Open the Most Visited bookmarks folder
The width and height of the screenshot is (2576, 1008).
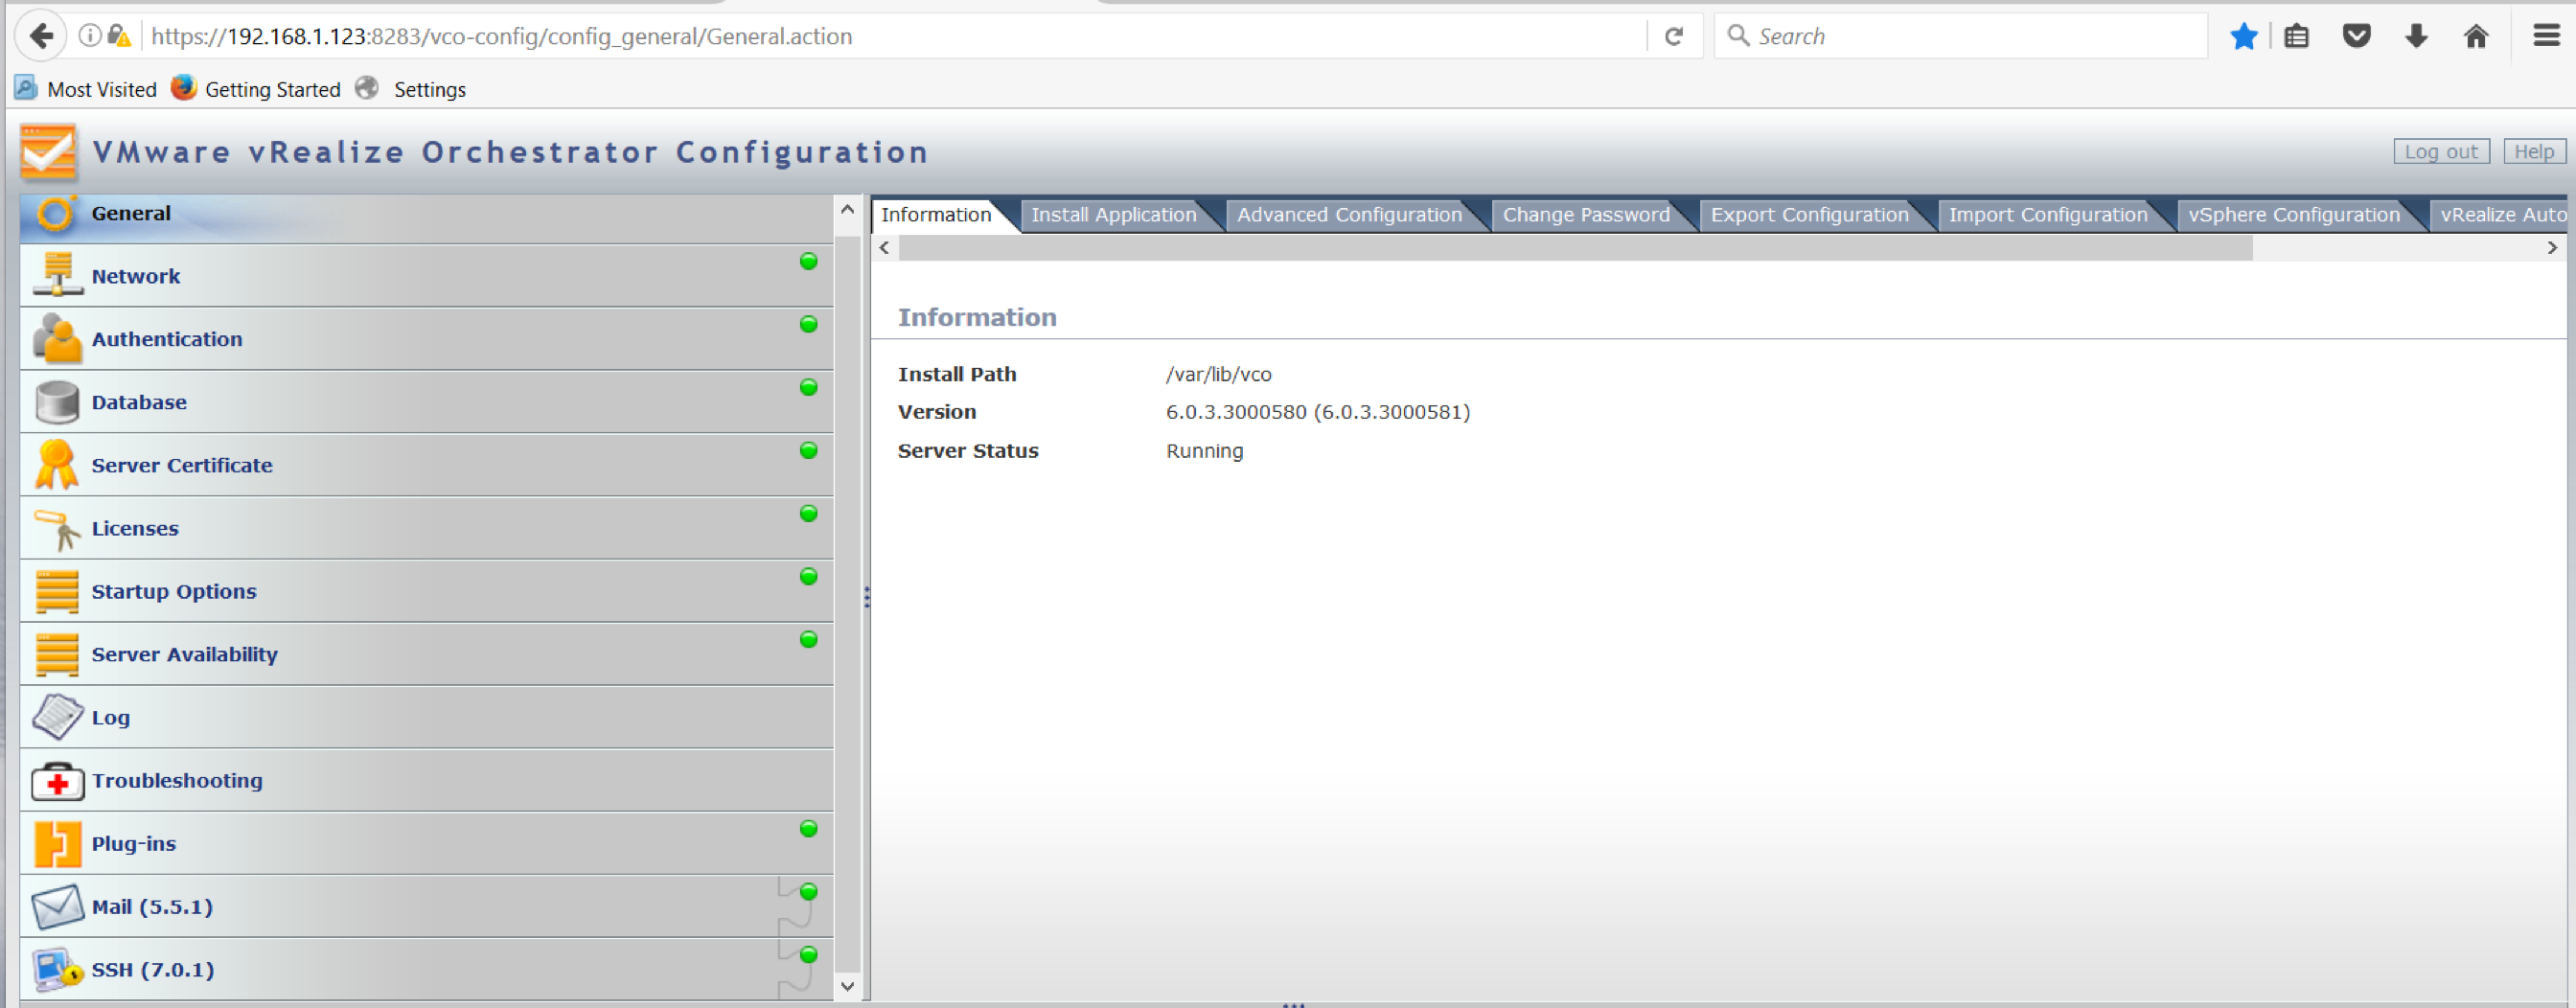coord(86,89)
